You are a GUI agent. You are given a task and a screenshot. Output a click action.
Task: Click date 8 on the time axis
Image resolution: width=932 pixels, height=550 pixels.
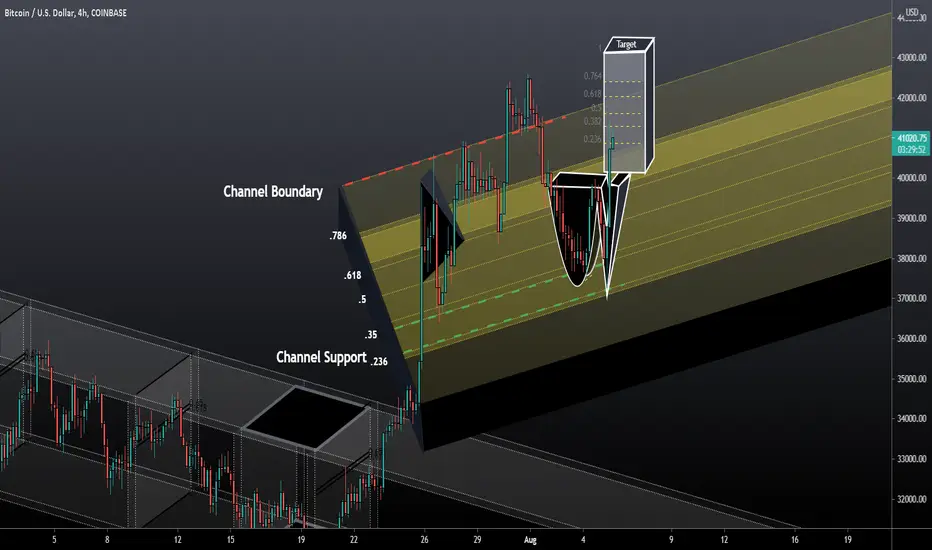pos(107,540)
